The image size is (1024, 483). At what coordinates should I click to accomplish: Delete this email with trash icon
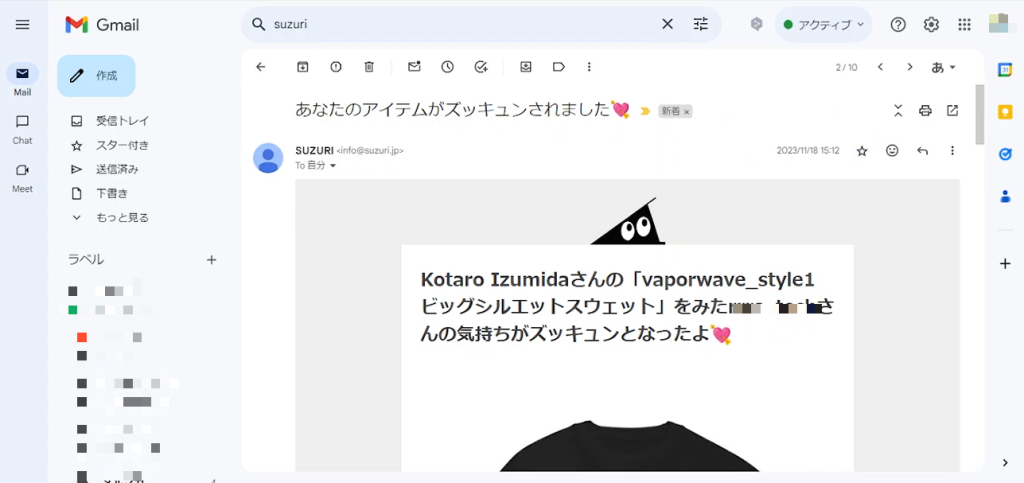coord(369,67)
